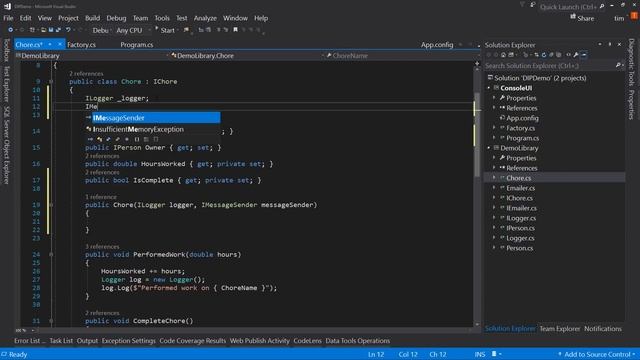Switch to the App.config tab
This screenshot has width=640, height=360.
pyautogui.click(x=437, y=44)
